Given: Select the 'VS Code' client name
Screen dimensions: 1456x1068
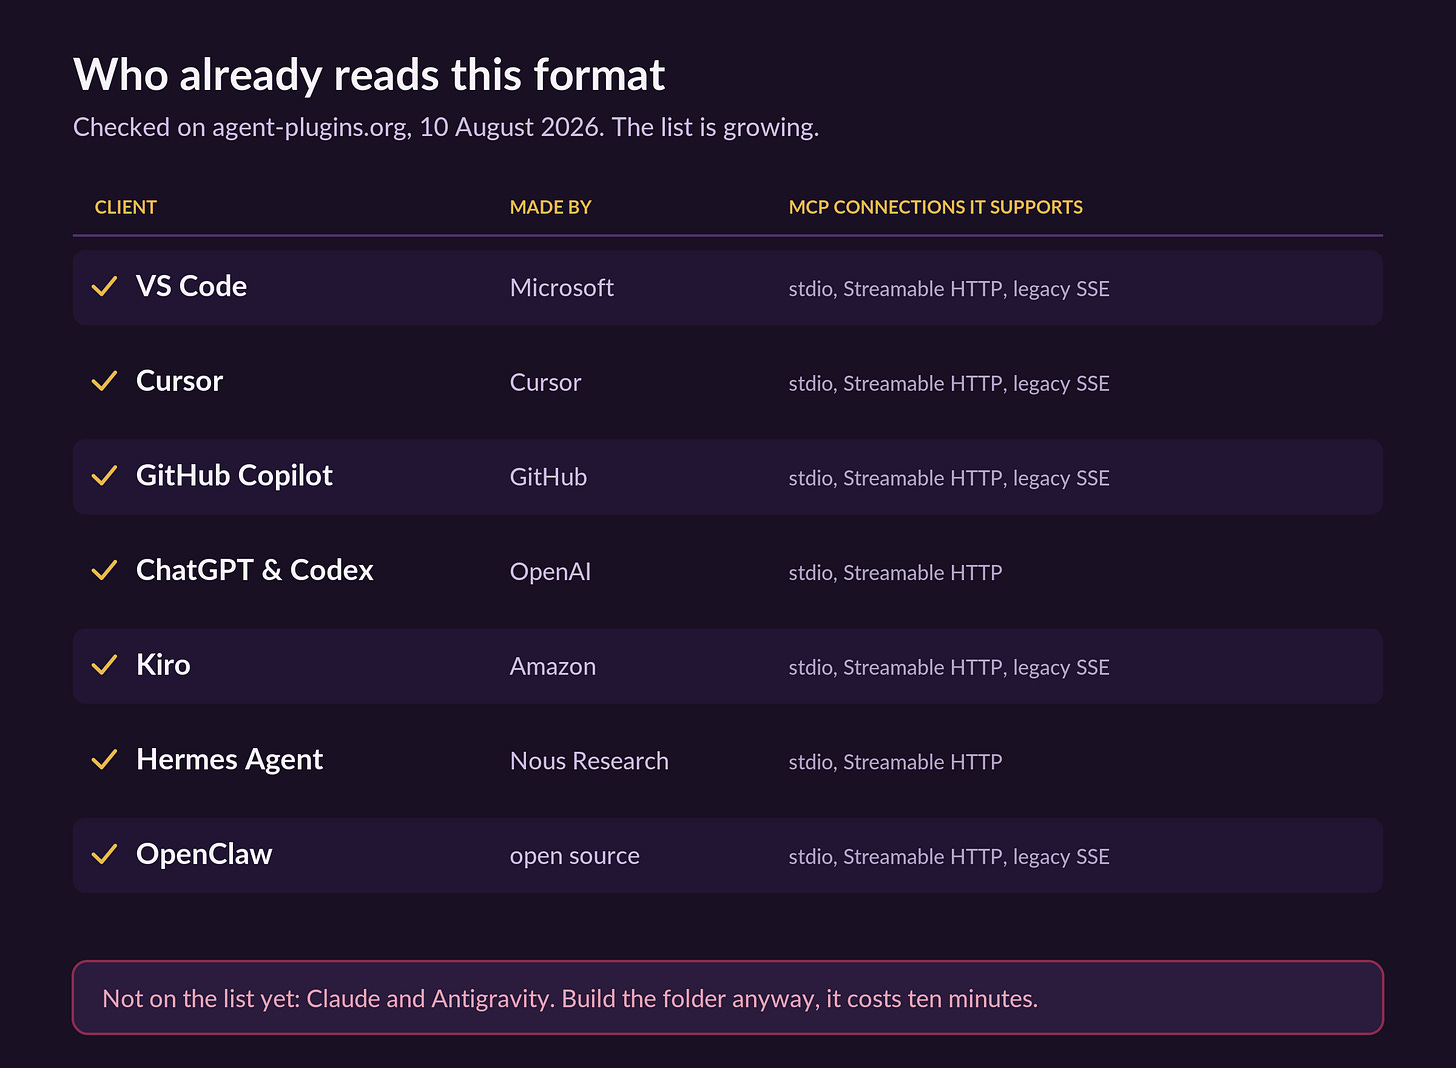Looking at the screenshot, I should pos(191,286).
